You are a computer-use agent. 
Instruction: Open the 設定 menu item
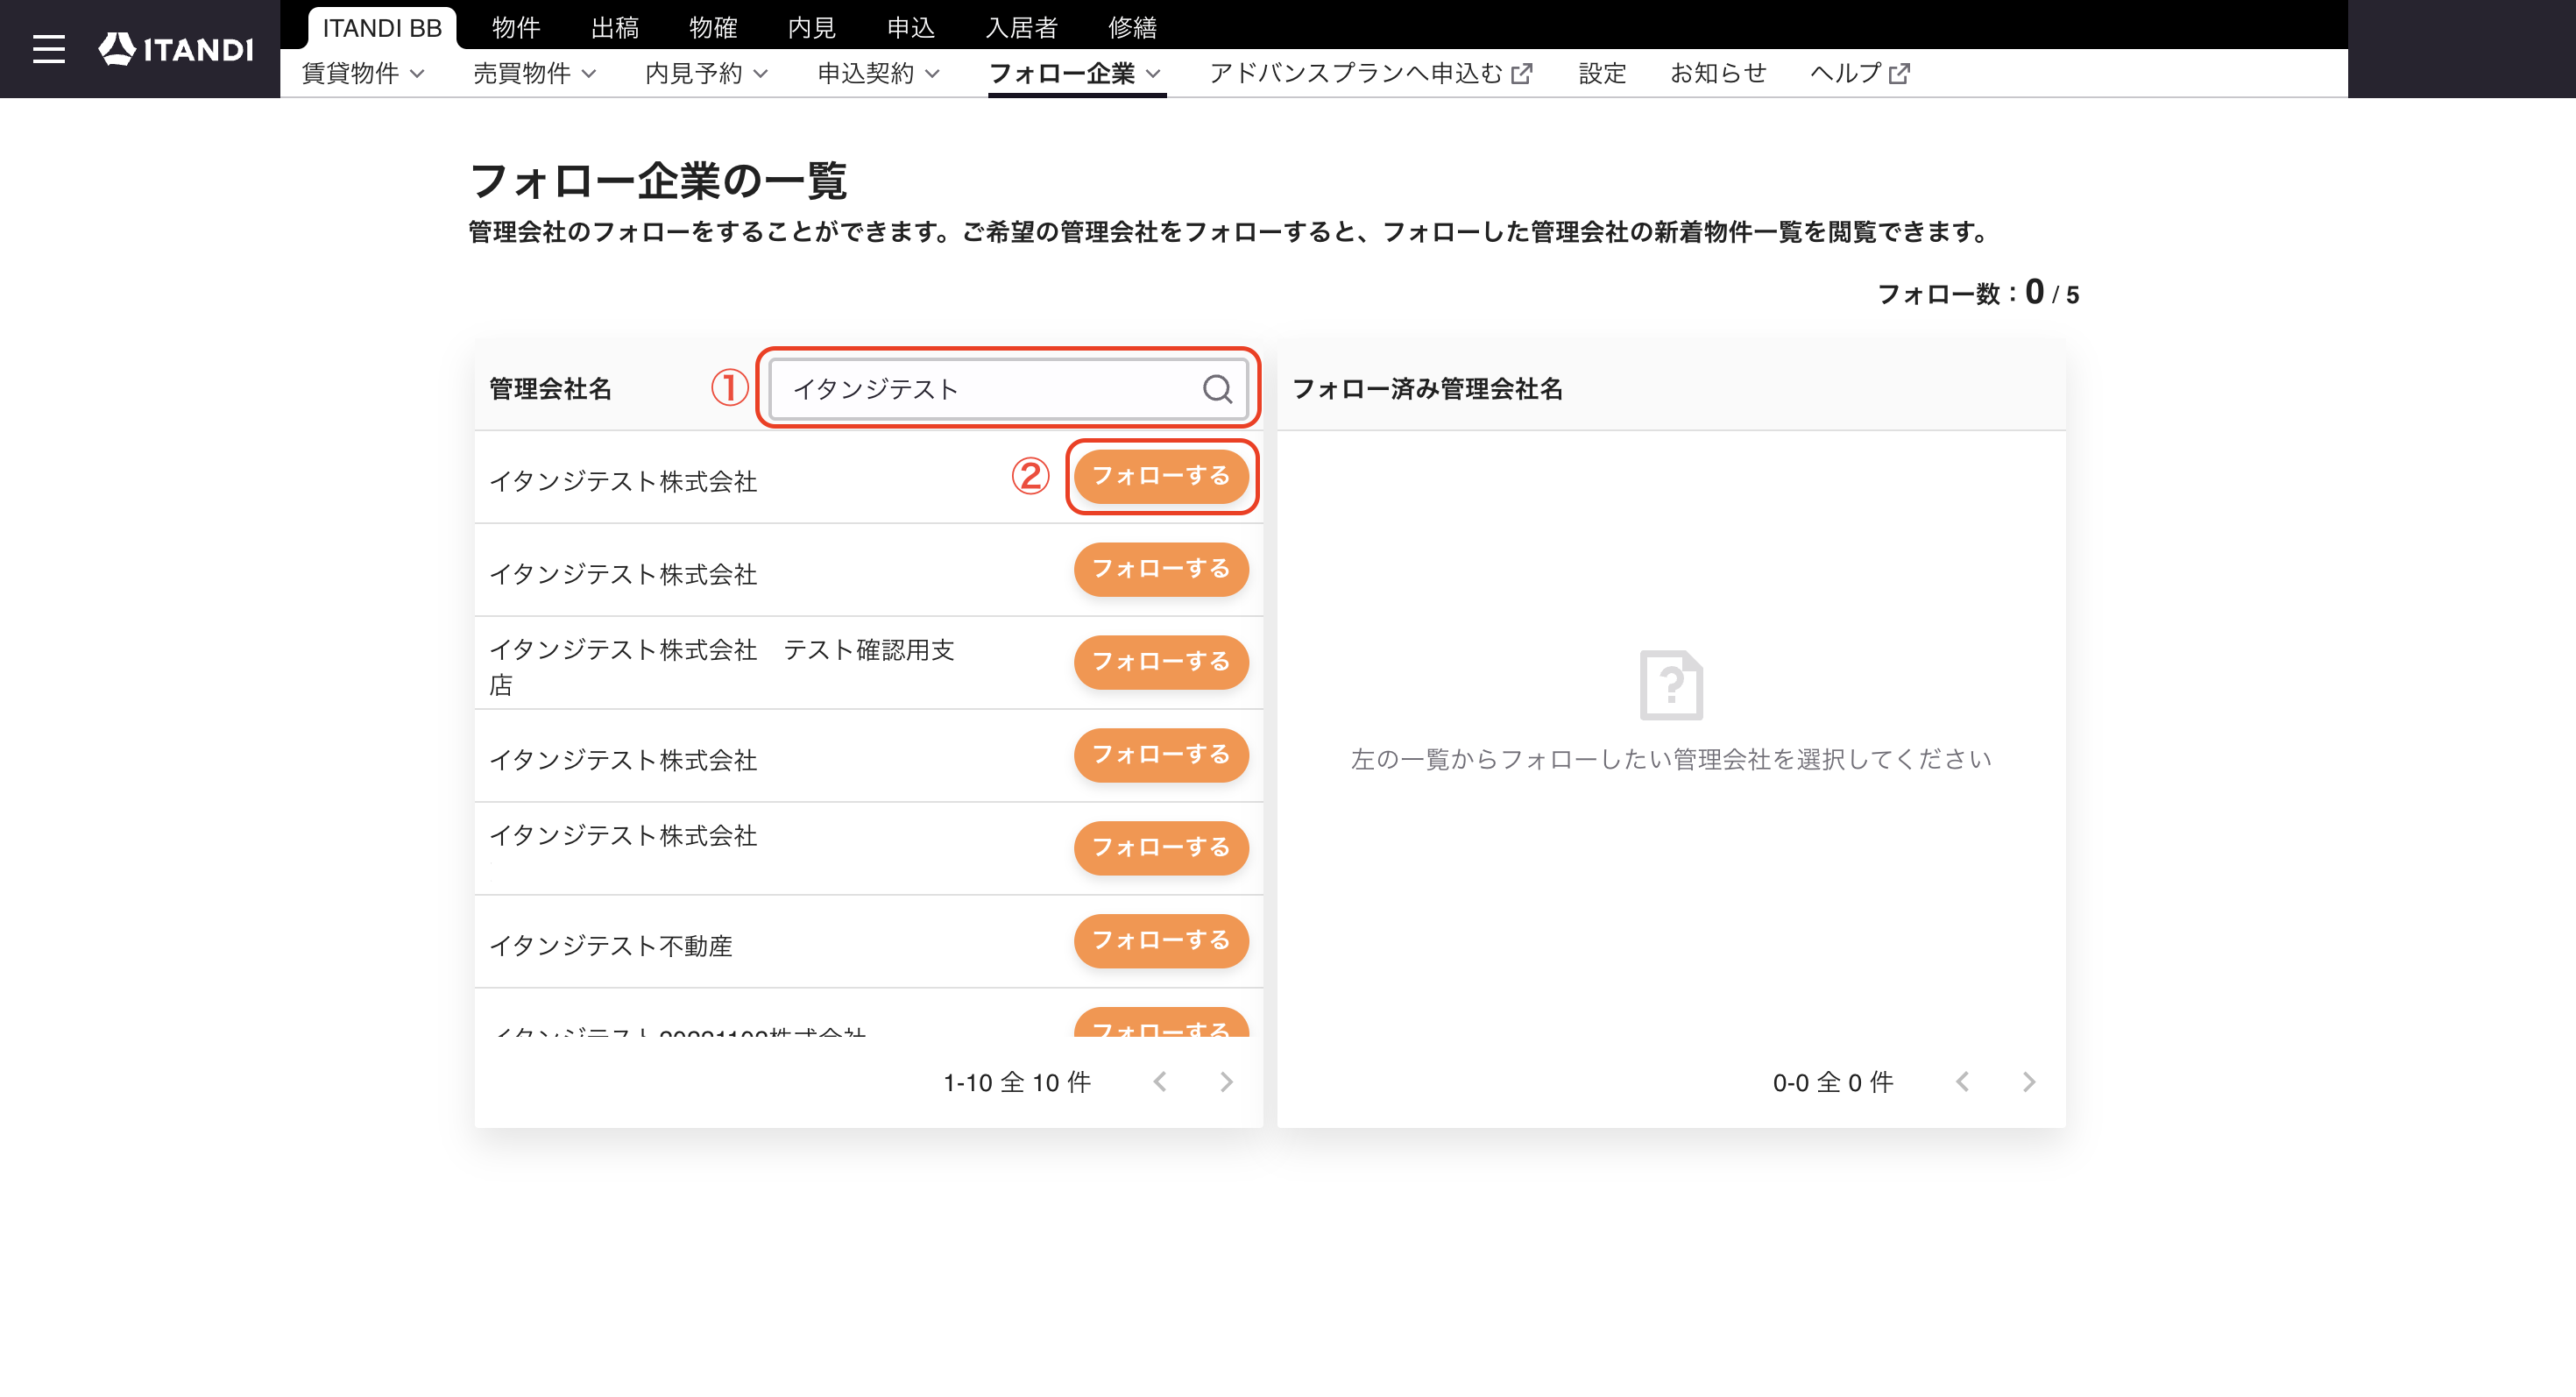coord(1602,73)
